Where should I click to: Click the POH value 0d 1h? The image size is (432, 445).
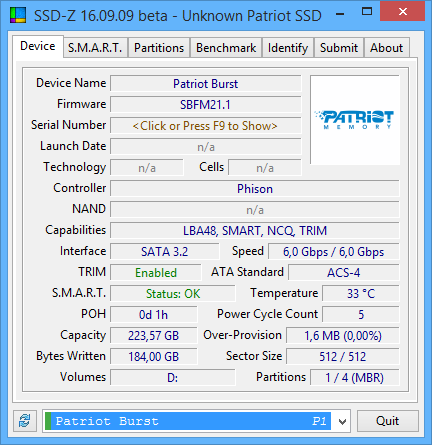click(153, 315)
